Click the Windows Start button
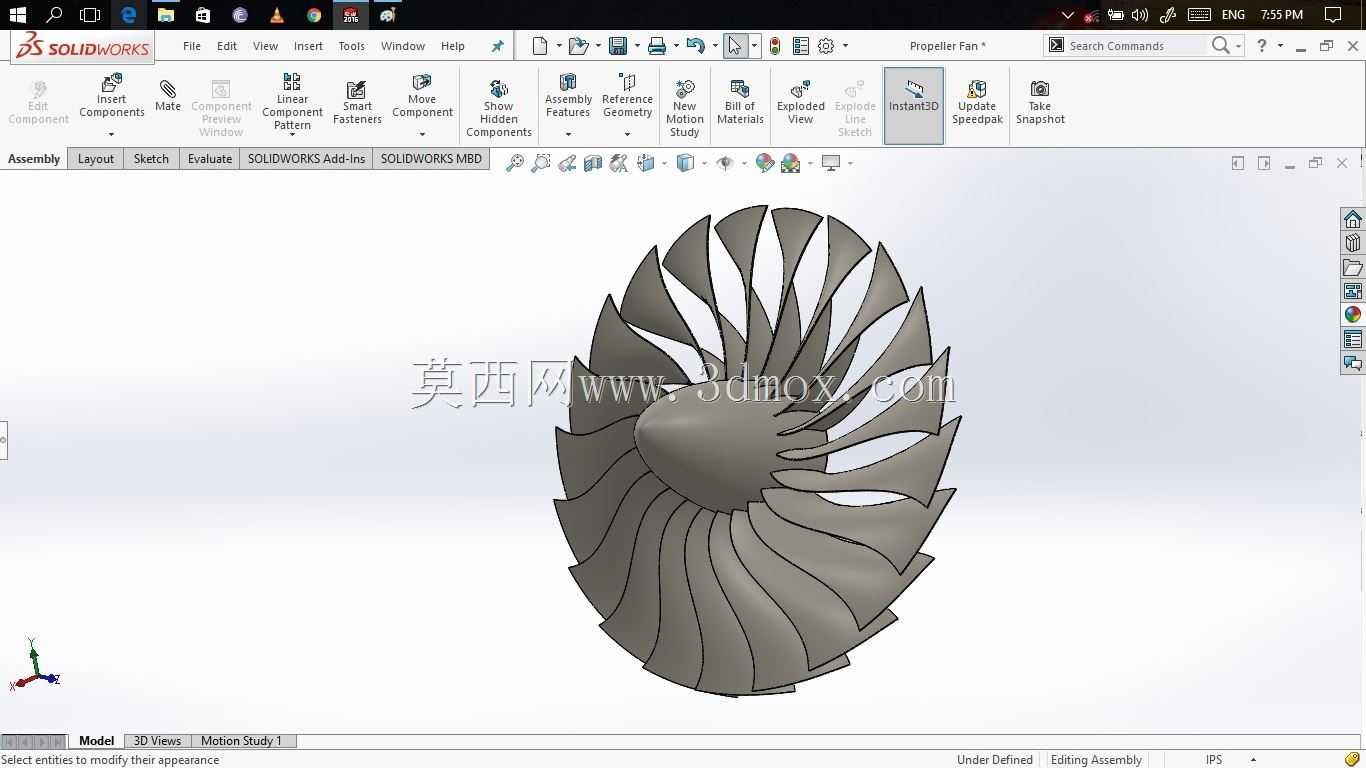Viewport: 1366px width, 768px height. 17,15
